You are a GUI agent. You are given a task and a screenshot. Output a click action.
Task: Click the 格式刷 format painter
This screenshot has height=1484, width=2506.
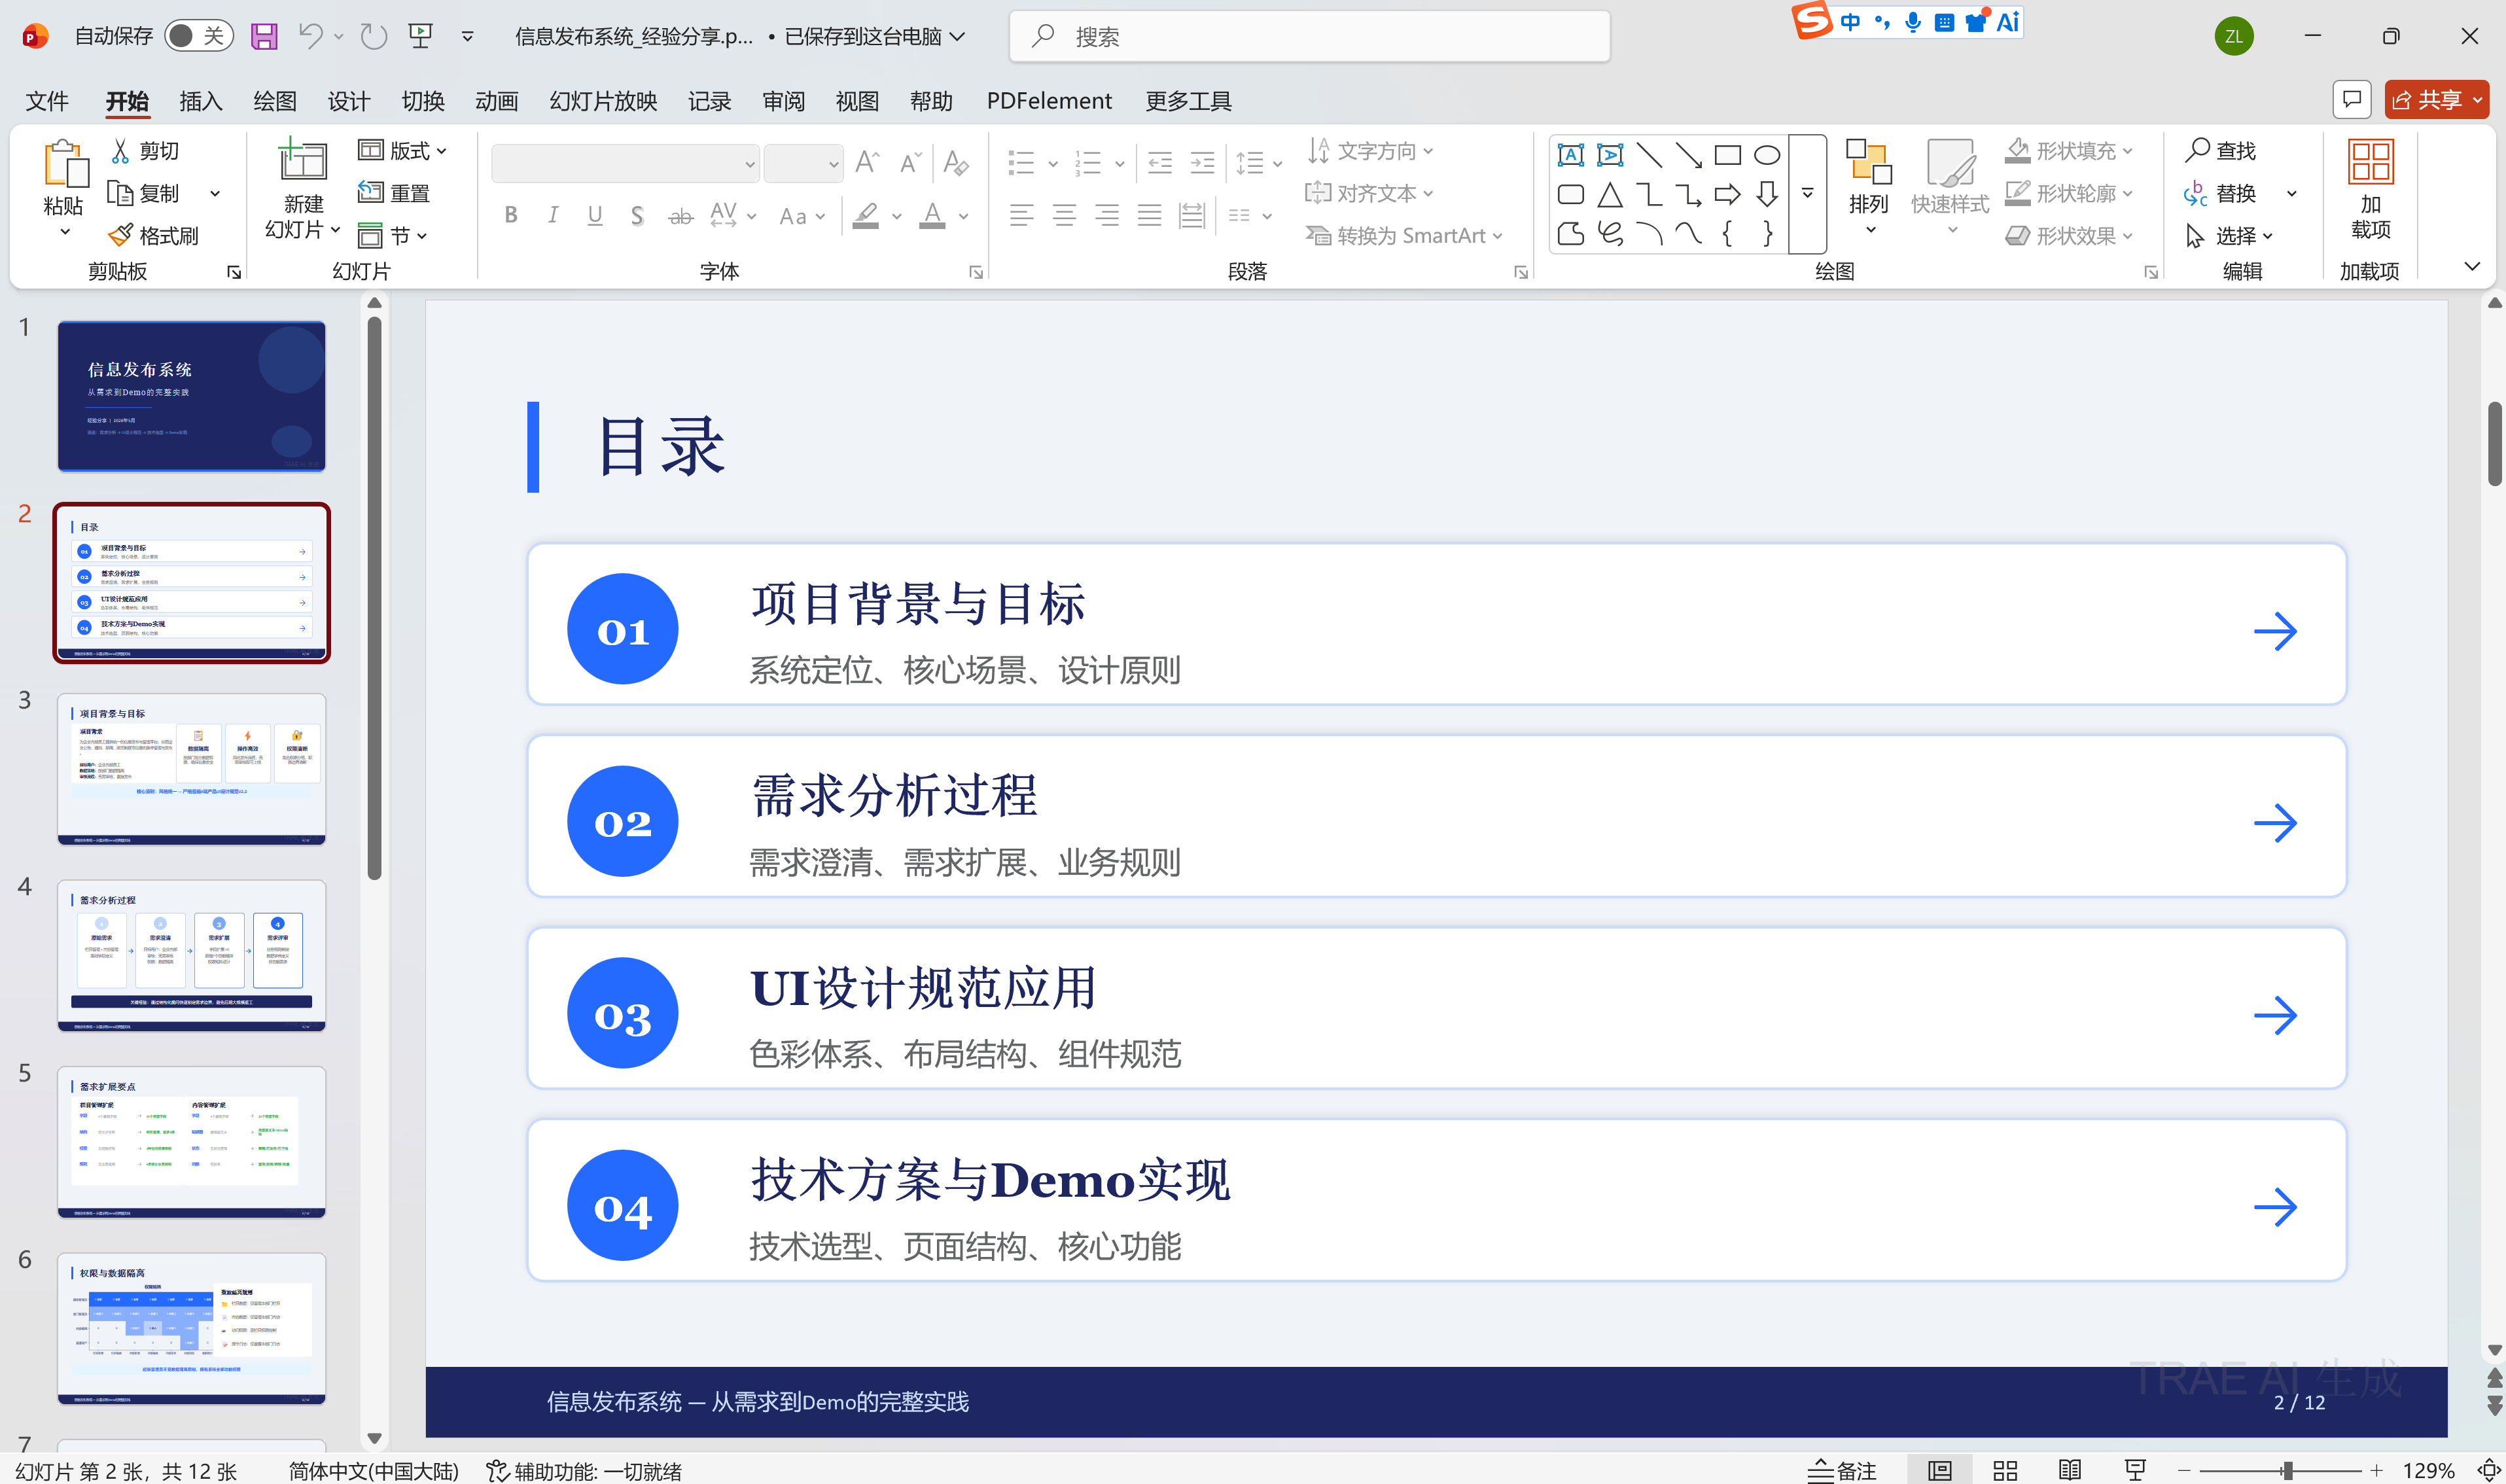click(x=154, y=235)
